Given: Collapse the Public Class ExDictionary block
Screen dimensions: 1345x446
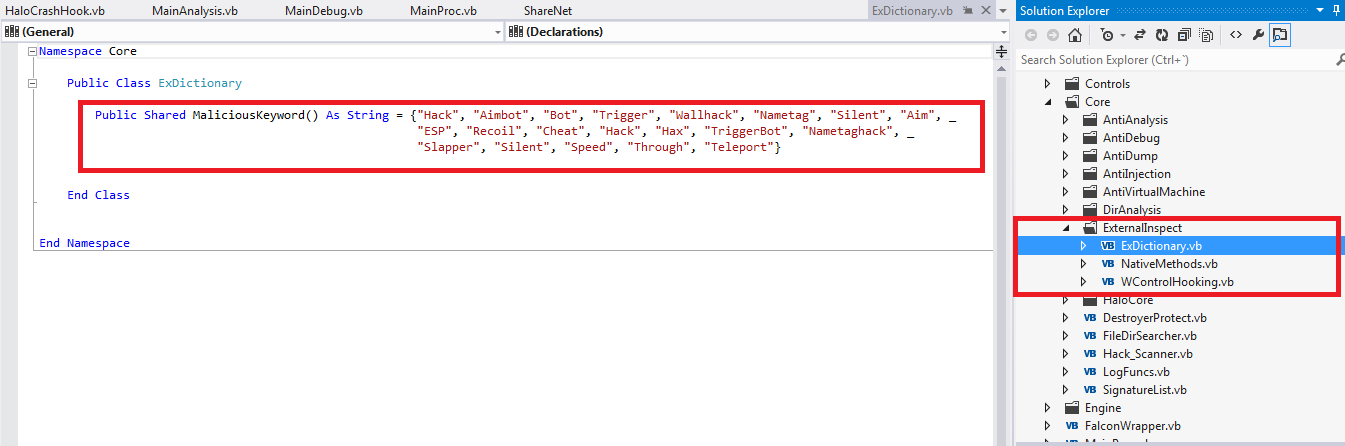Looking at the screenshot, I should [33, 83].
